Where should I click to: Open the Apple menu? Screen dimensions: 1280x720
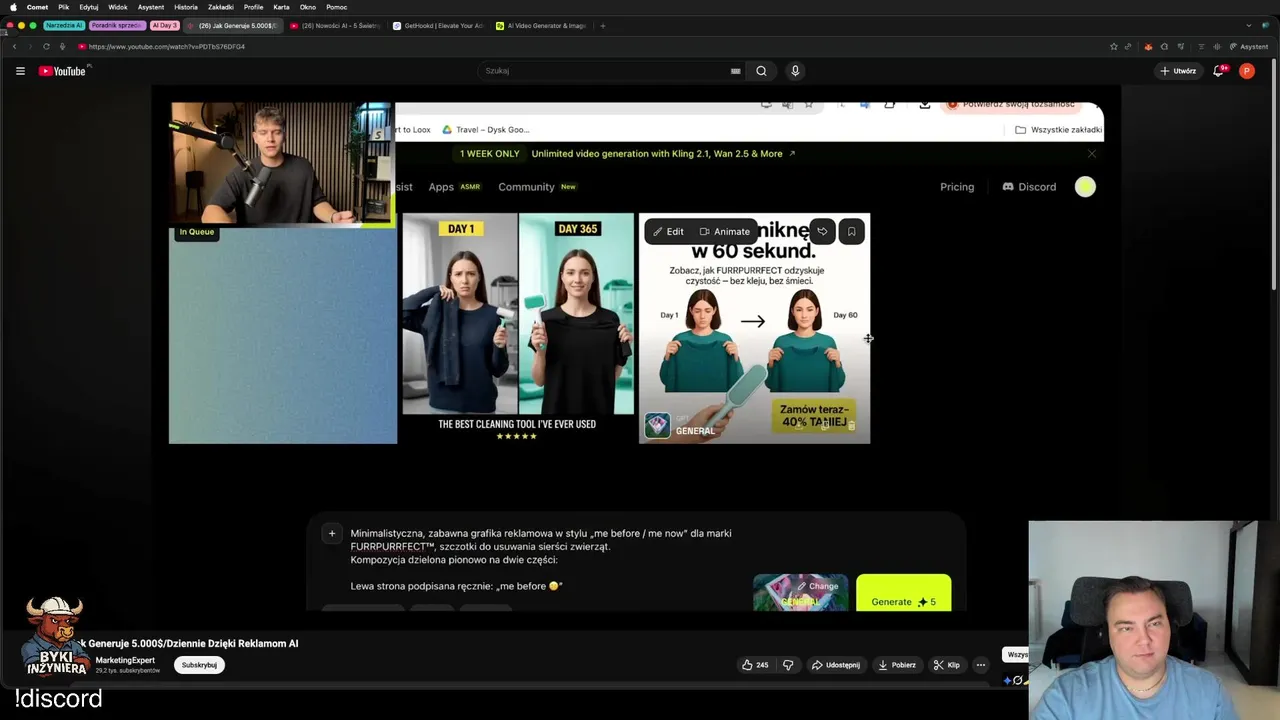(13, 7)
